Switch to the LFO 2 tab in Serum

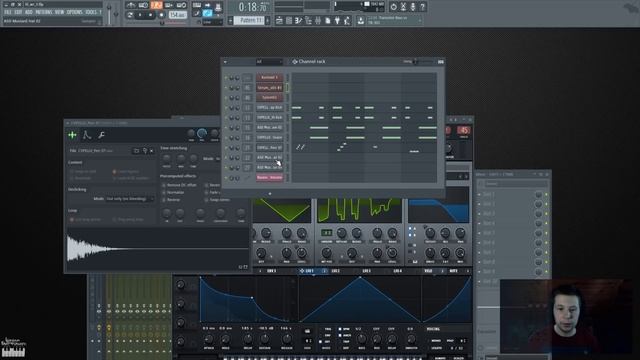336,271
